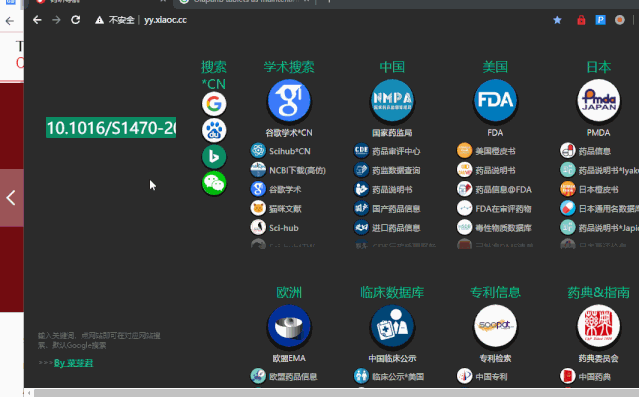Click the 学术搜索 section heading
This screenshot has height=397, width=639.
coord(289,67)
